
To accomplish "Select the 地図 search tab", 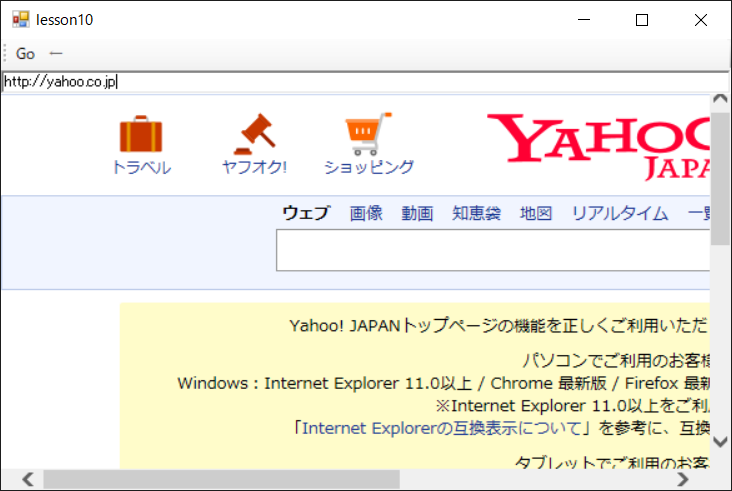I will (x=536, y=213).
